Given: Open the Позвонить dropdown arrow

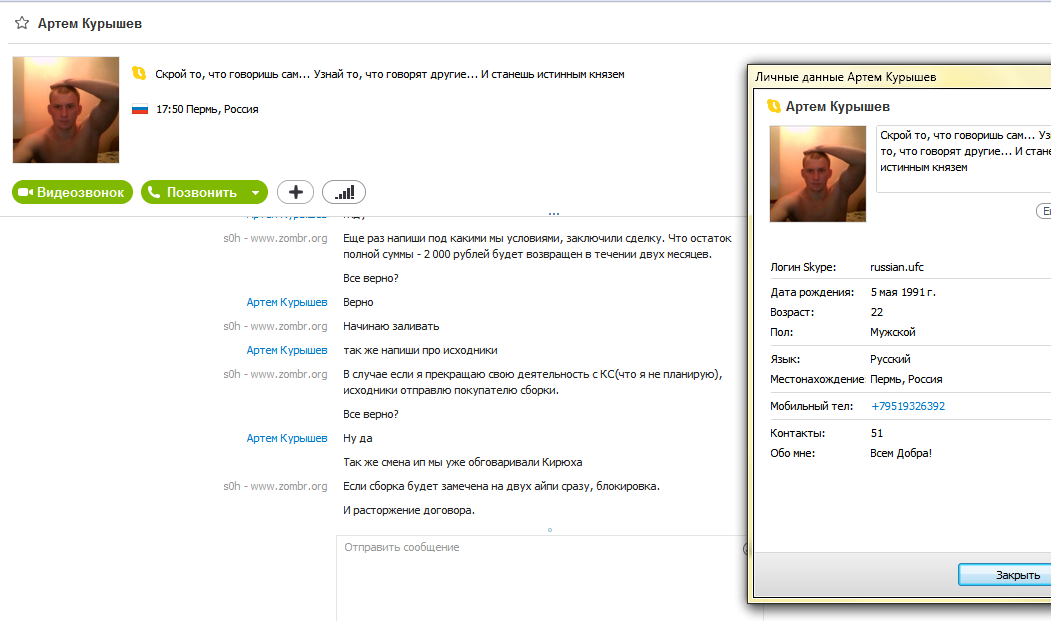Looking at the screenshot, I should tap(256, 193).
